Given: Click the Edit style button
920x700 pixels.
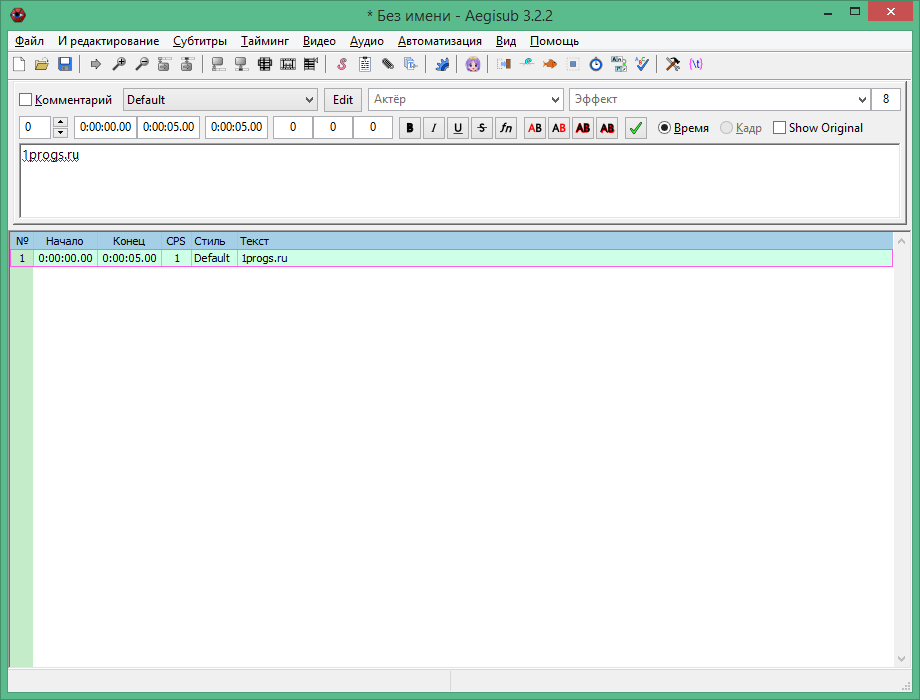Looking at the screenshot, I should coord(343,100).
